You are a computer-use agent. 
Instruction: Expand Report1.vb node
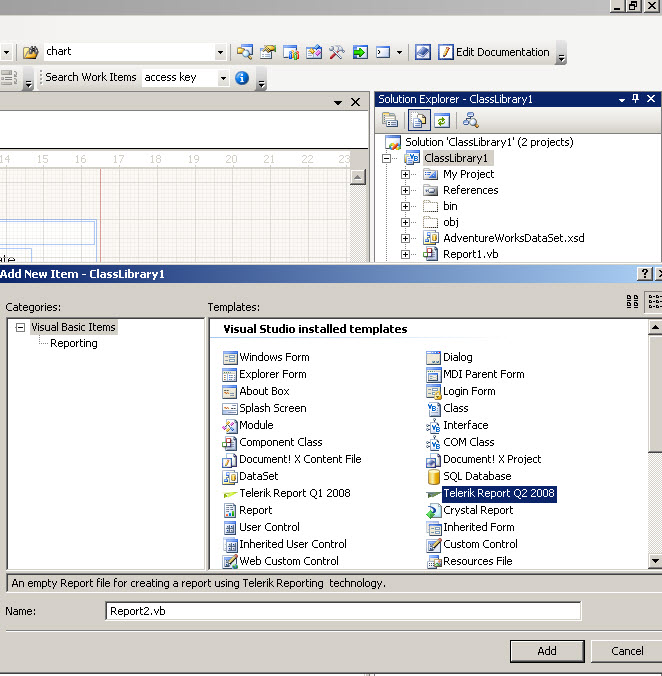click(405, 254)
